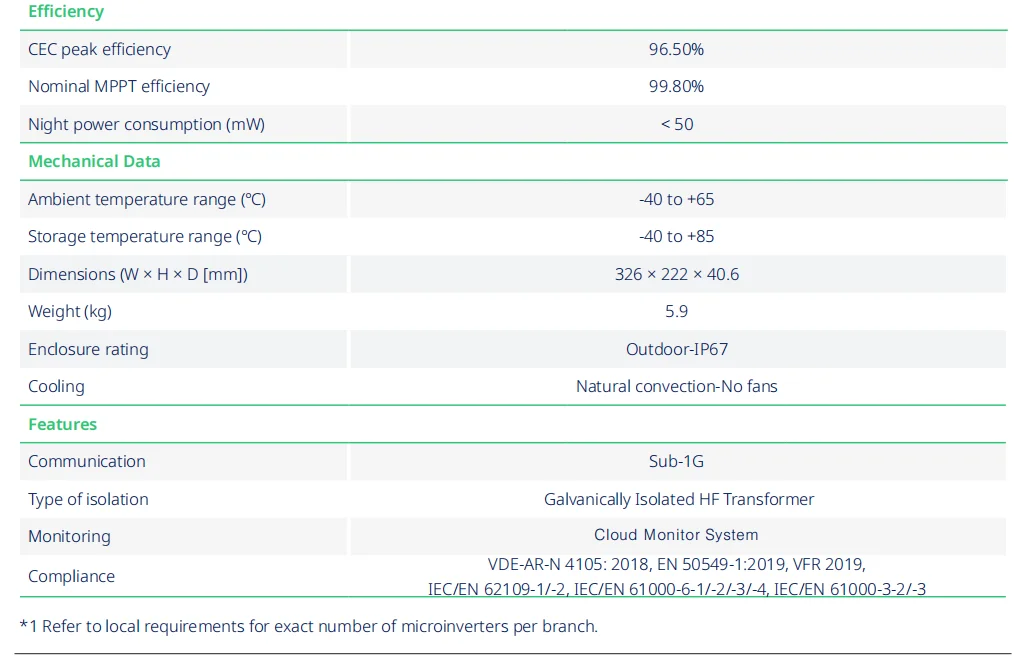
Task: Select the Ambient temperature range label
Action: pyautogui.click(x=147, y=199)
